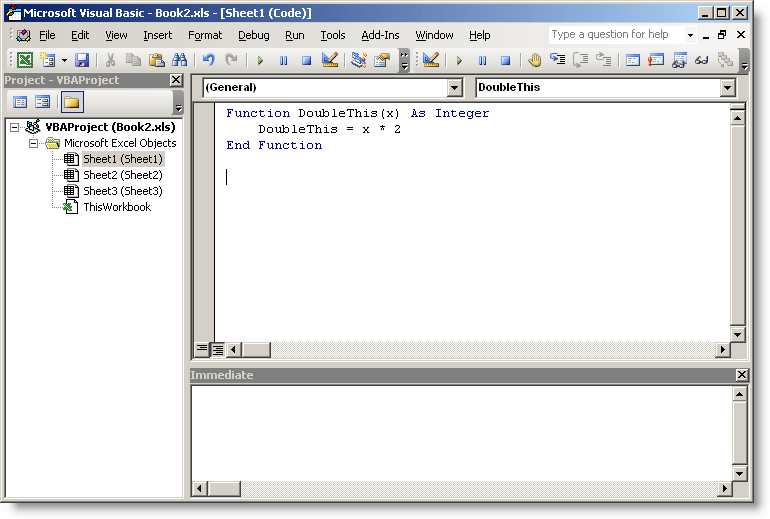Switch to View Object in Project pane
The width and height of the screenshot is (770, 519).
43,102
